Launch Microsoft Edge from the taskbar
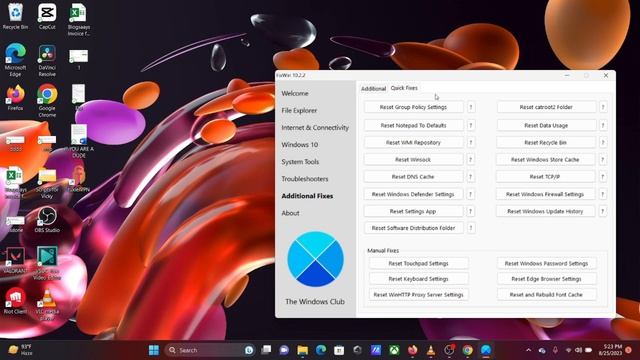 [321, 350]
